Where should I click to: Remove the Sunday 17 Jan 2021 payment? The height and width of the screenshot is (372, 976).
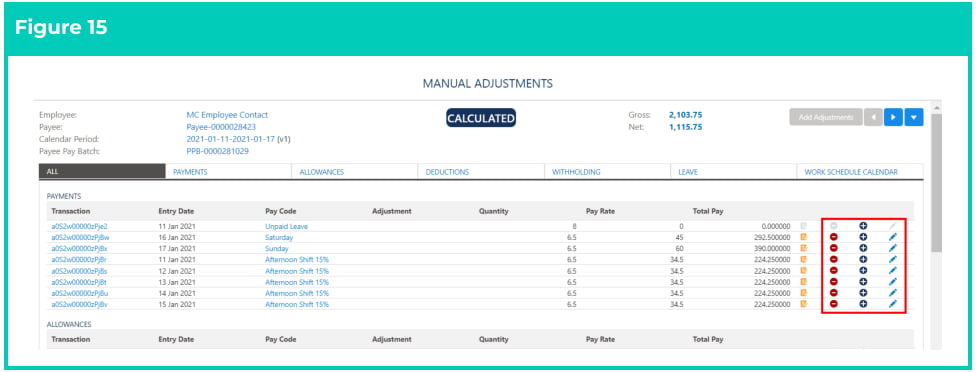(x=833, y=249)
